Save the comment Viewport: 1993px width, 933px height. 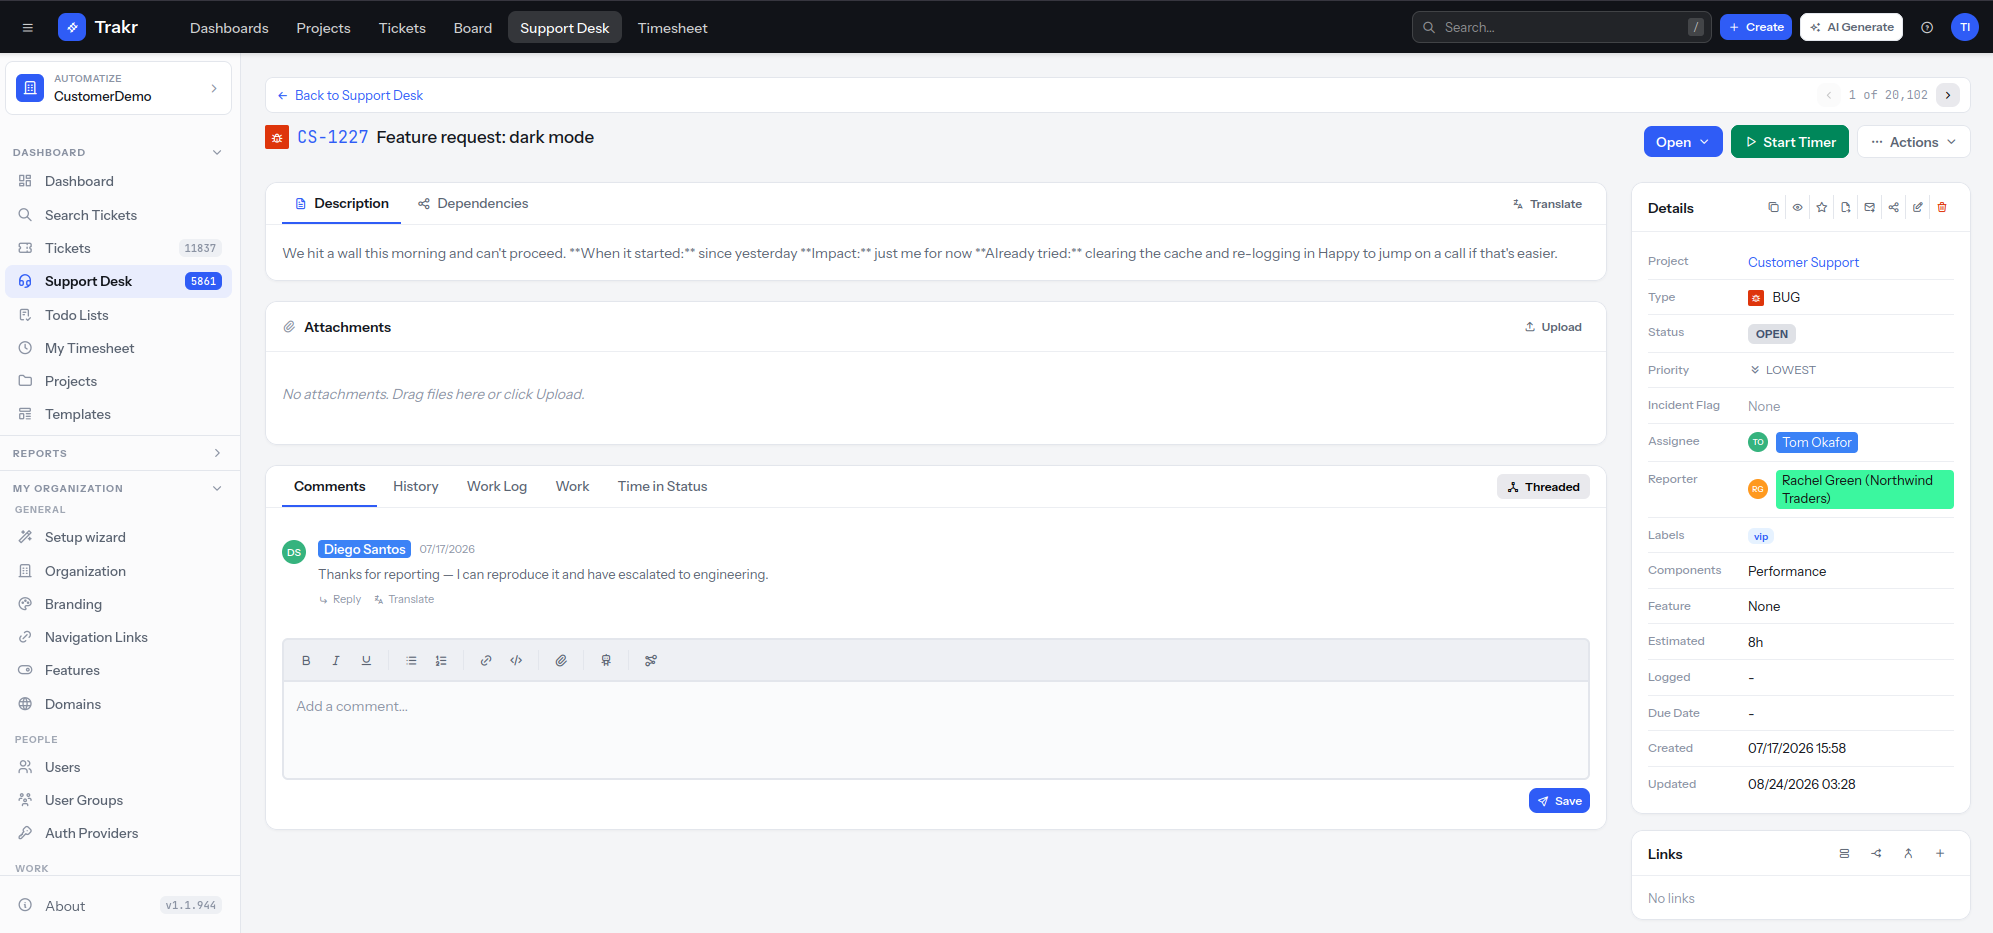tap(1559, 801)
